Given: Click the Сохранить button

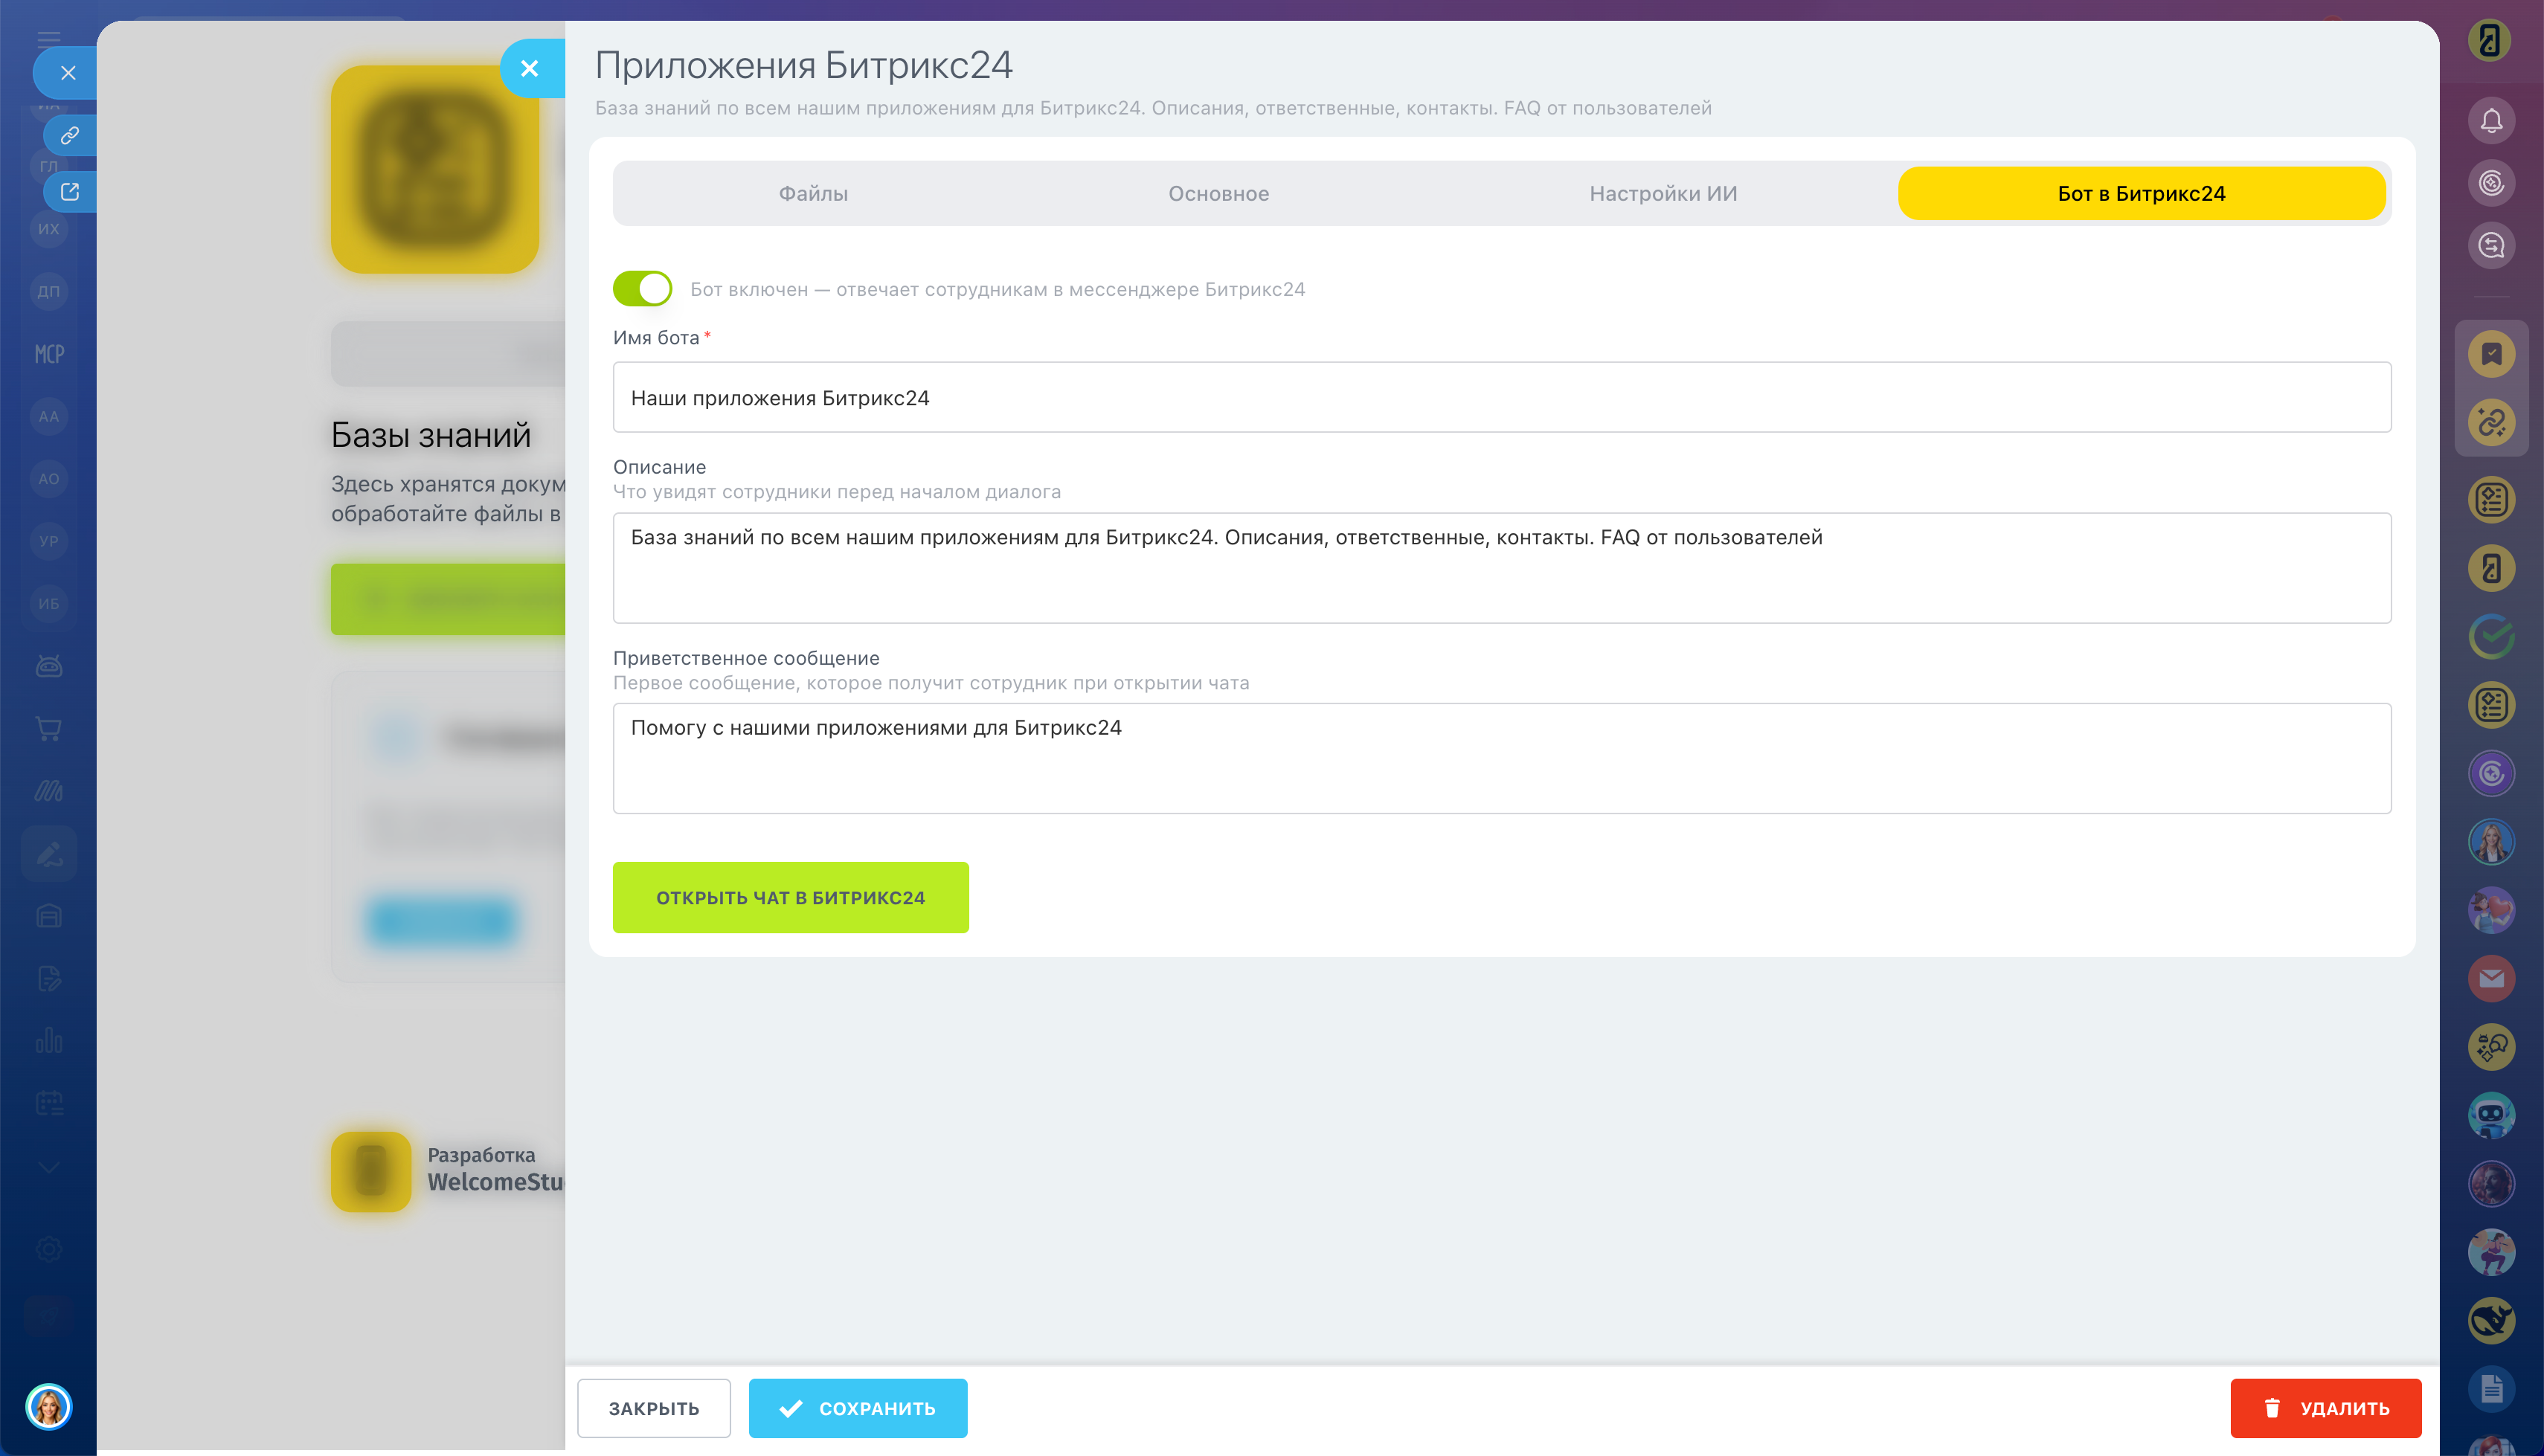Looking at the screenshot, I should click(x=857, y=1408).
